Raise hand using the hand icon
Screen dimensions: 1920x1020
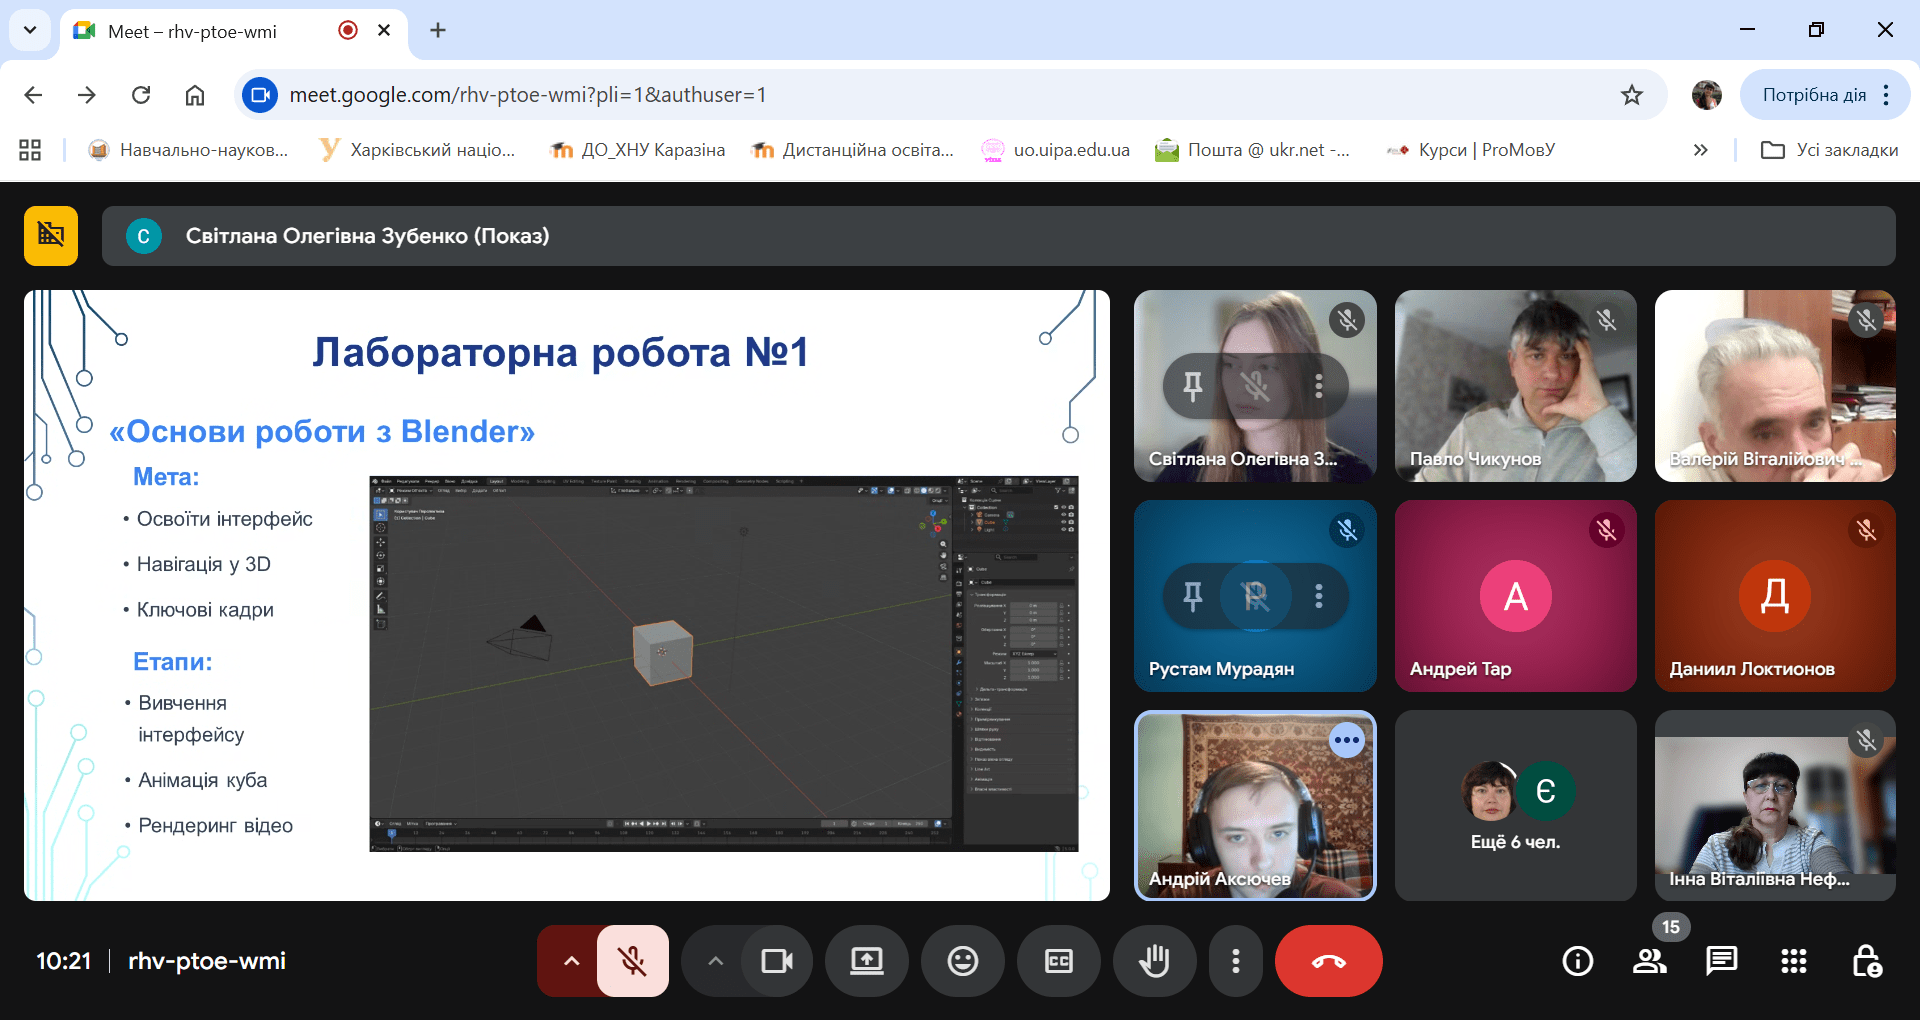(1154, 961)
